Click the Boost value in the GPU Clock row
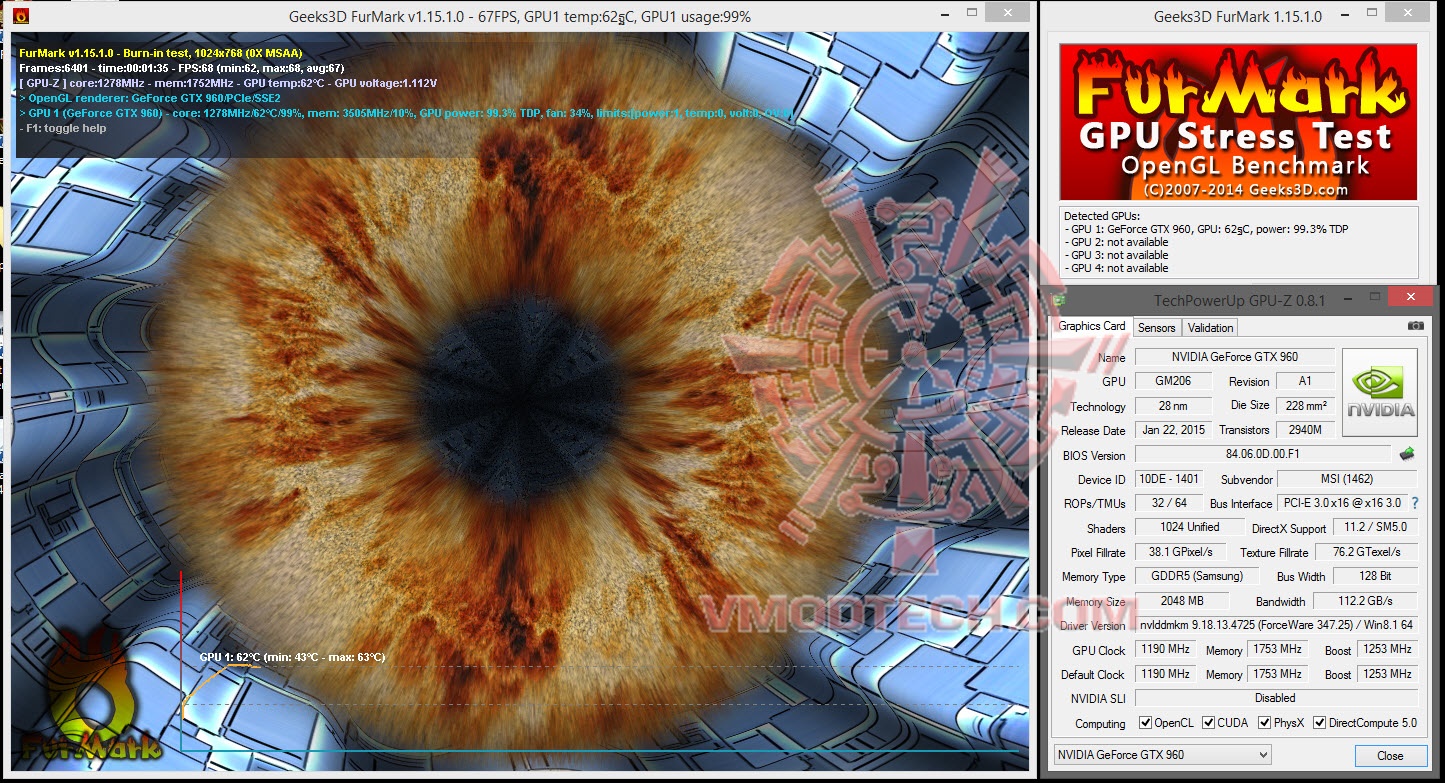The width and height of the screenshot is (1445, 783). click(x=1387, y=650)
